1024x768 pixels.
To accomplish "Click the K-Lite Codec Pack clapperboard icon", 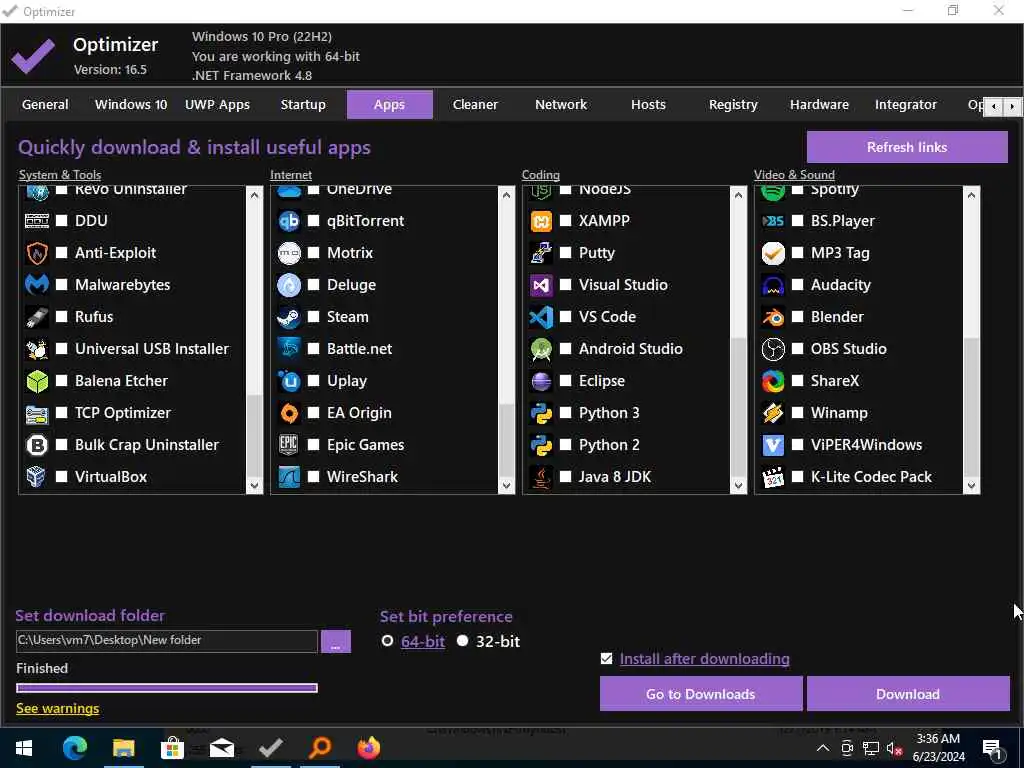I will point(773,477).
